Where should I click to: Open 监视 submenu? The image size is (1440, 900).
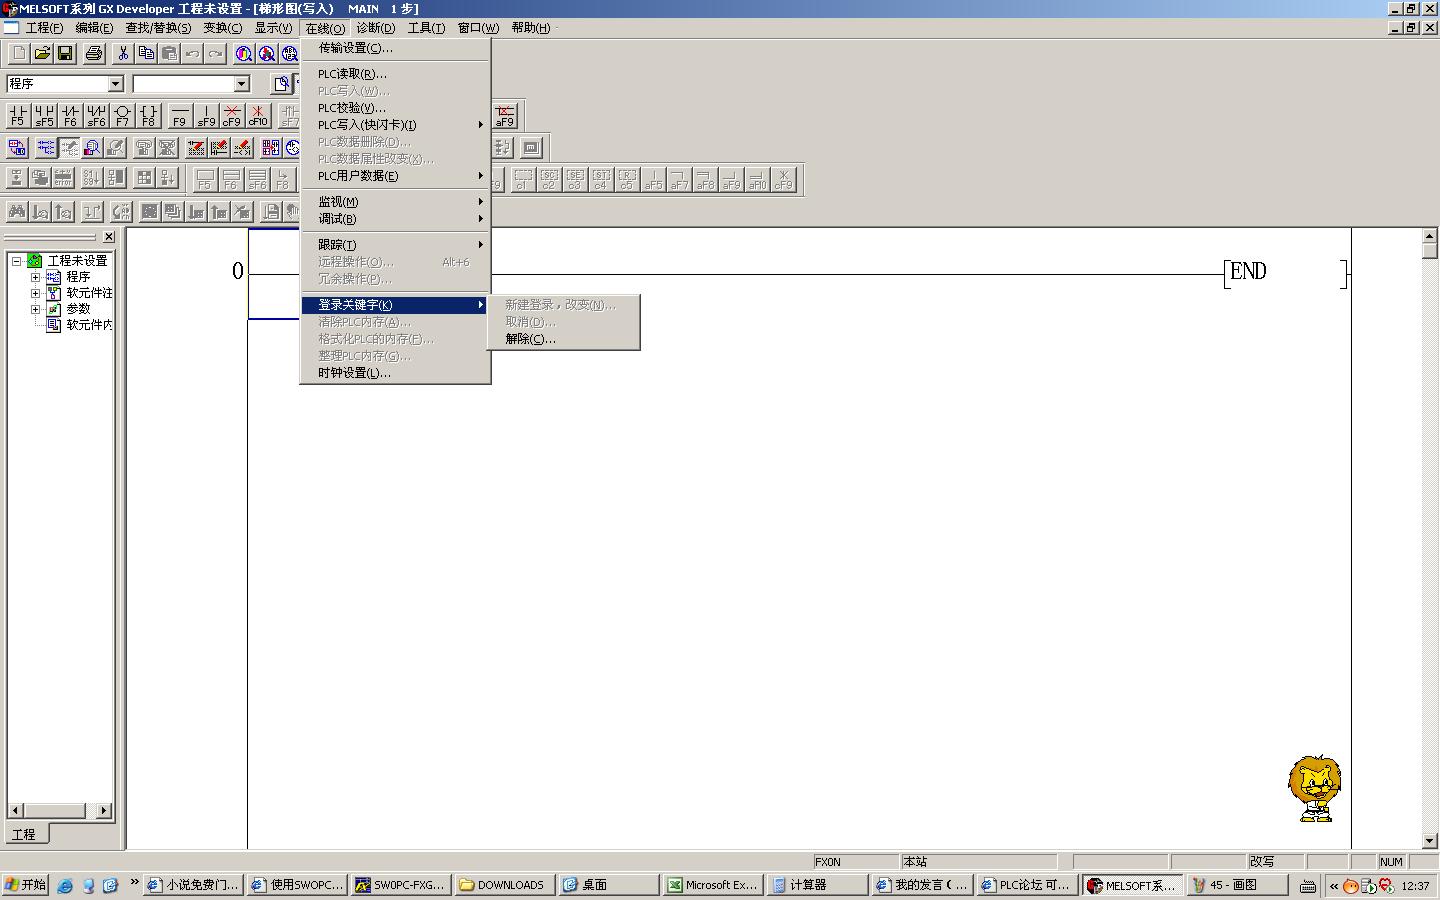tap(395, 202)
